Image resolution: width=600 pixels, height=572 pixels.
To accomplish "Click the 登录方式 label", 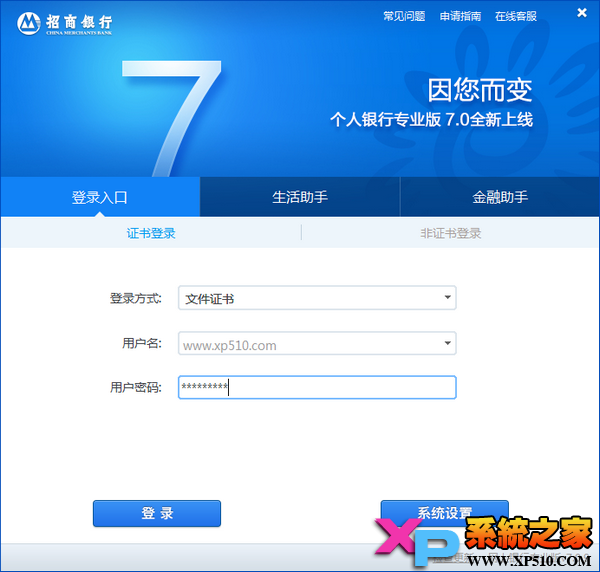I will pos(135,298).
